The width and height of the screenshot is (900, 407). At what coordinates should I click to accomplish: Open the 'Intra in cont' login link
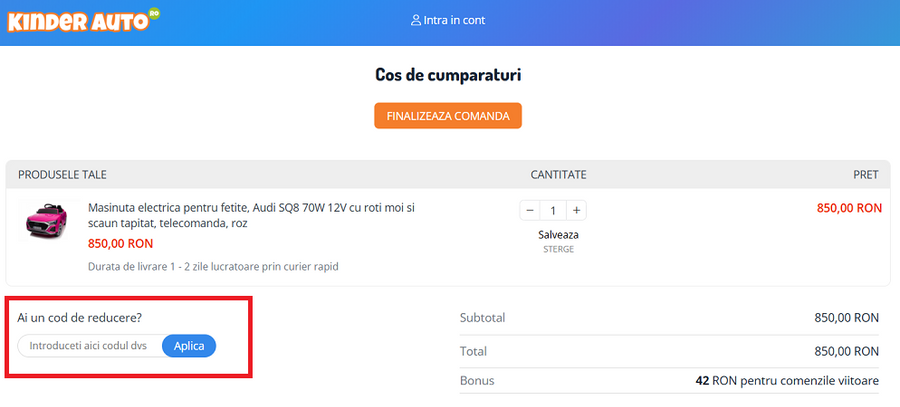pos(454,20)
